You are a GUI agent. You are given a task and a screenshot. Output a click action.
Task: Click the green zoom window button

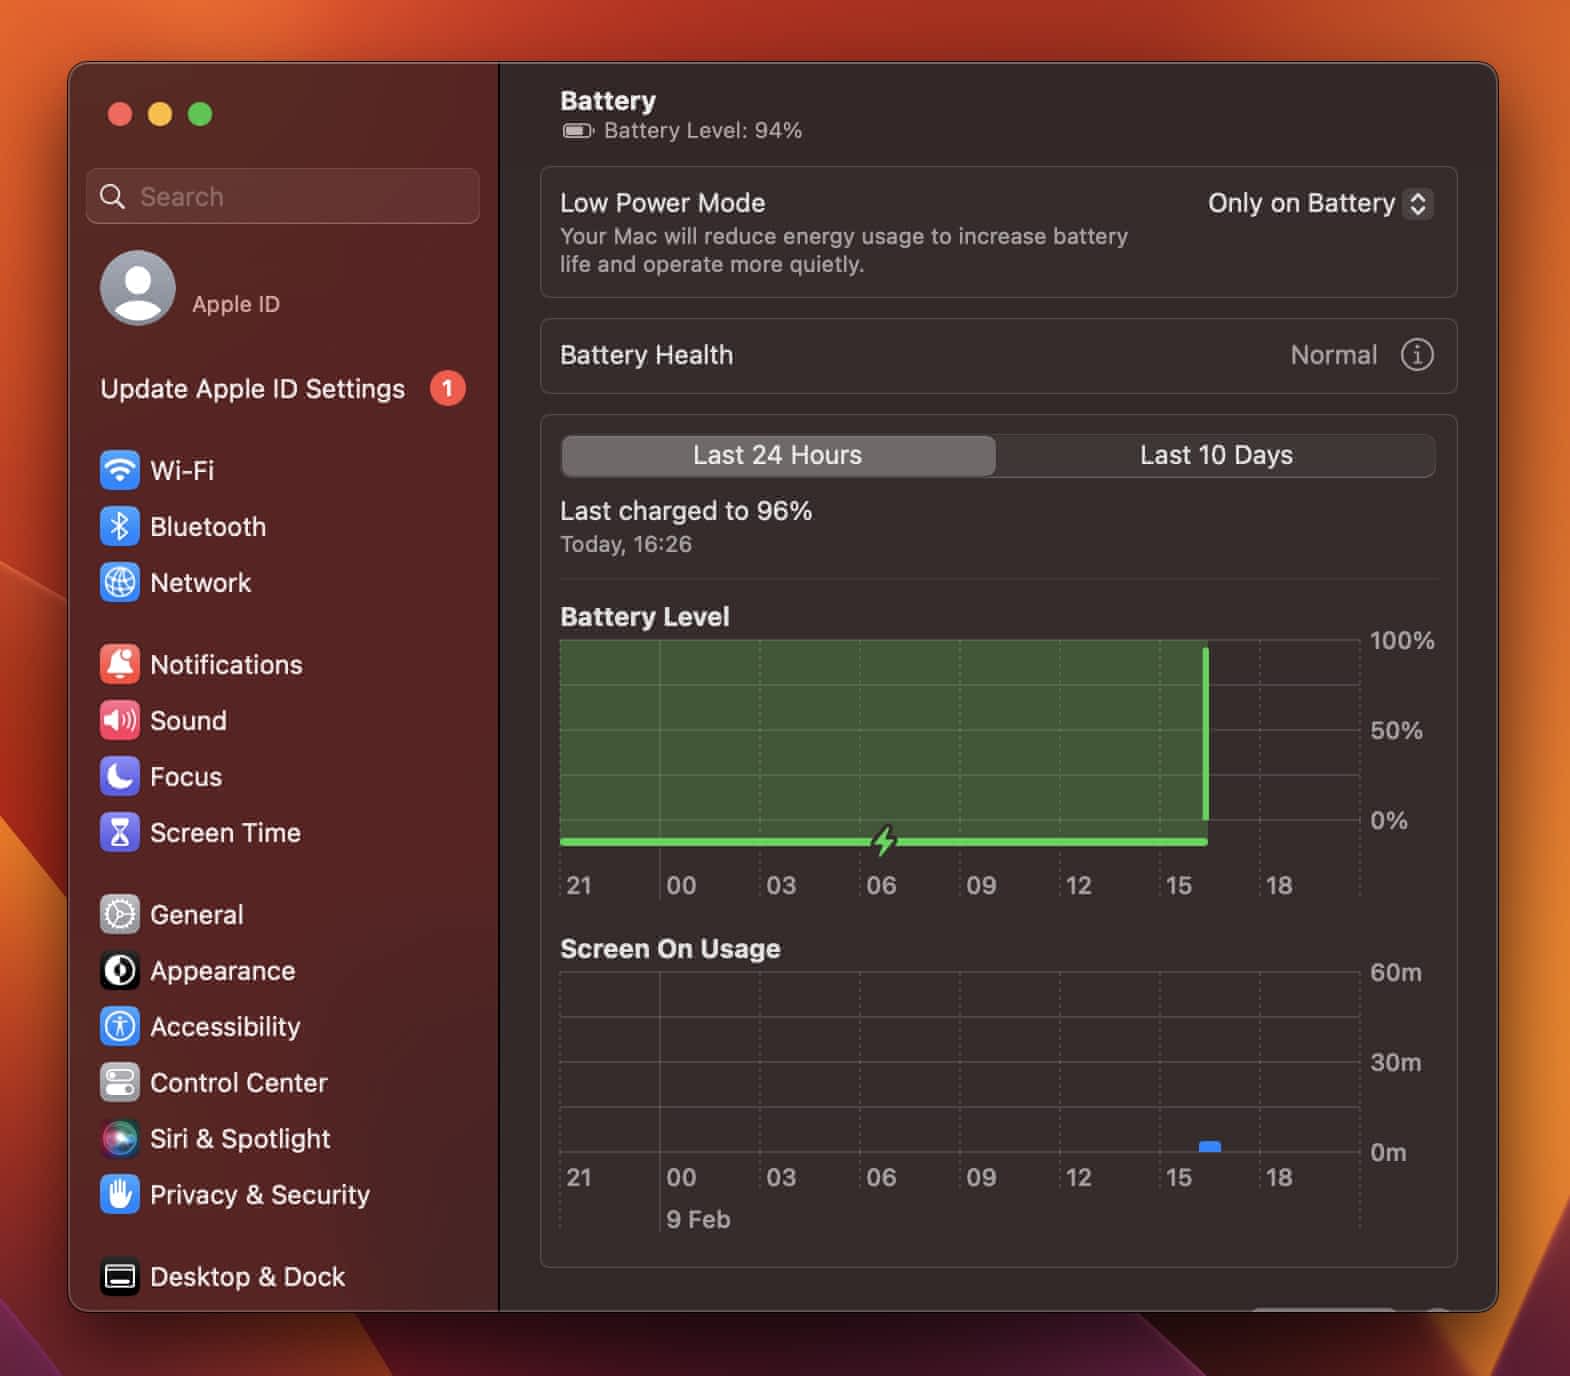[200, 114]
